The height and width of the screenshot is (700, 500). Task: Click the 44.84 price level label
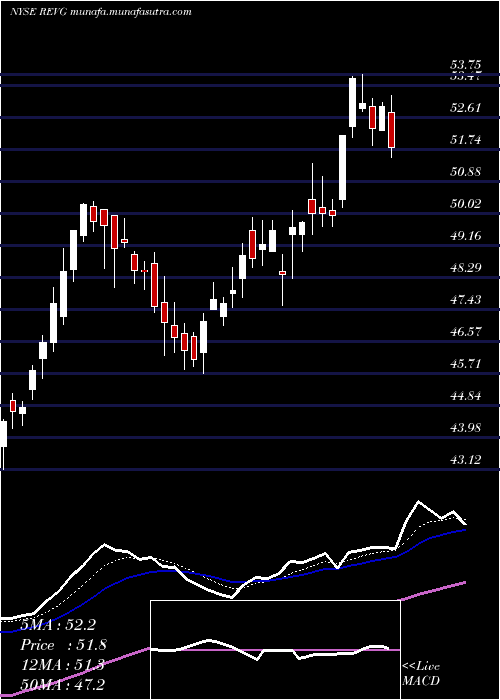(467, 396)
